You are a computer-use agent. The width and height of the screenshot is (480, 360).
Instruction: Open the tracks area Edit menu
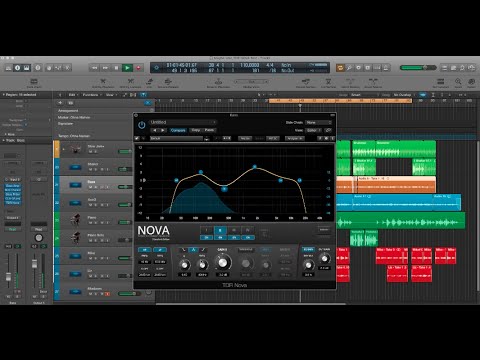pos(73,95)
